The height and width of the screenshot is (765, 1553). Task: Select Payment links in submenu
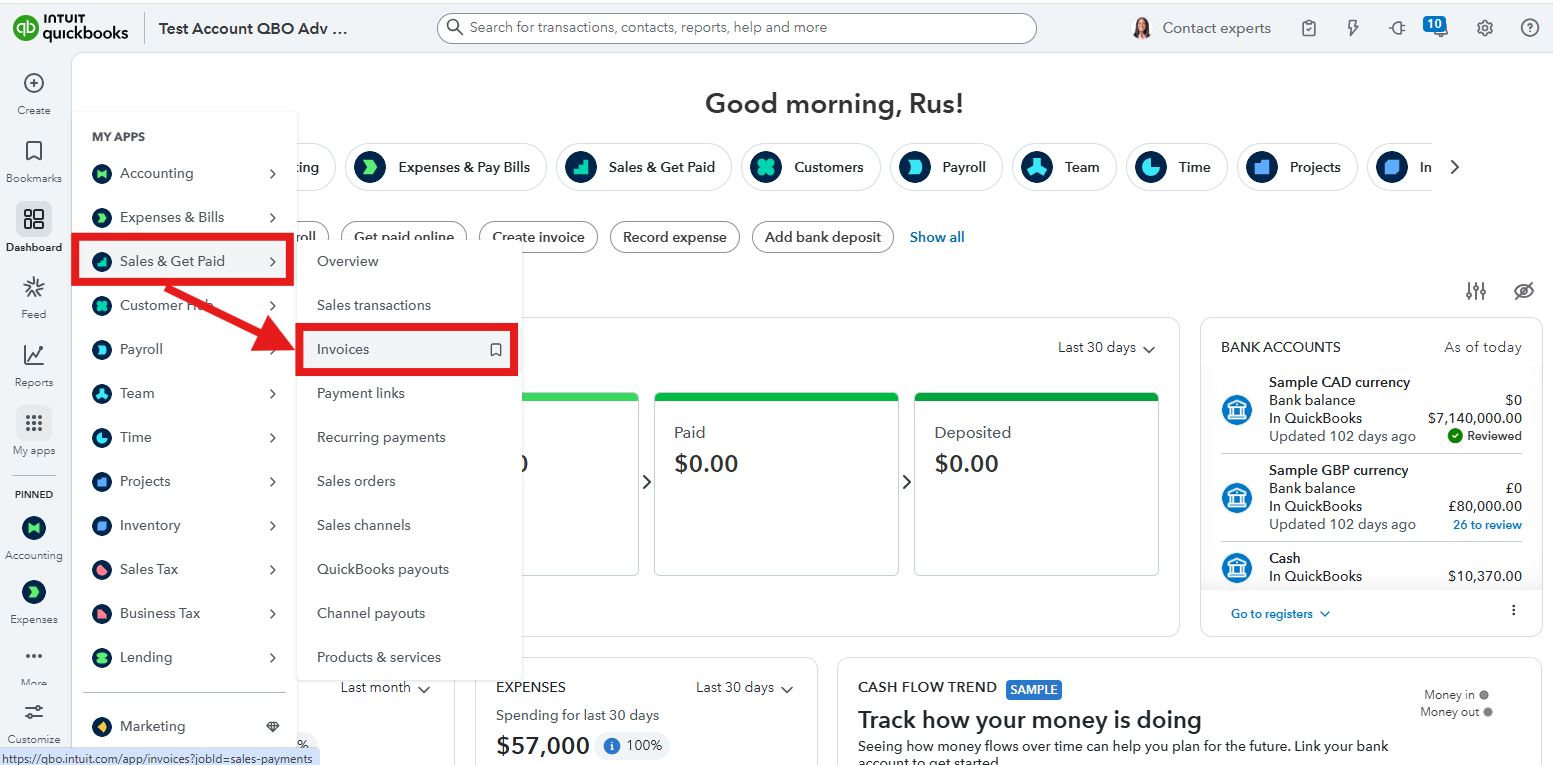[361, 394]
